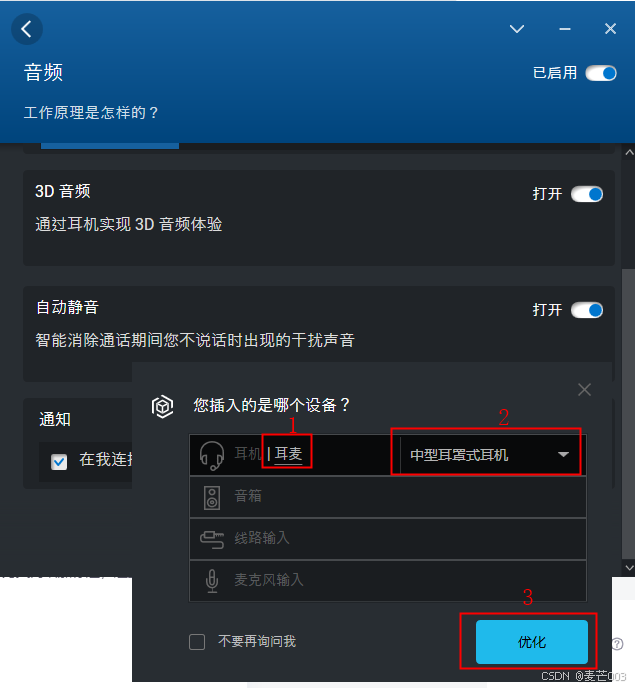Open the 中型耳罩式耳机 dropdown
The height and width of the screenshot is (688, 635).
(489, 455)
